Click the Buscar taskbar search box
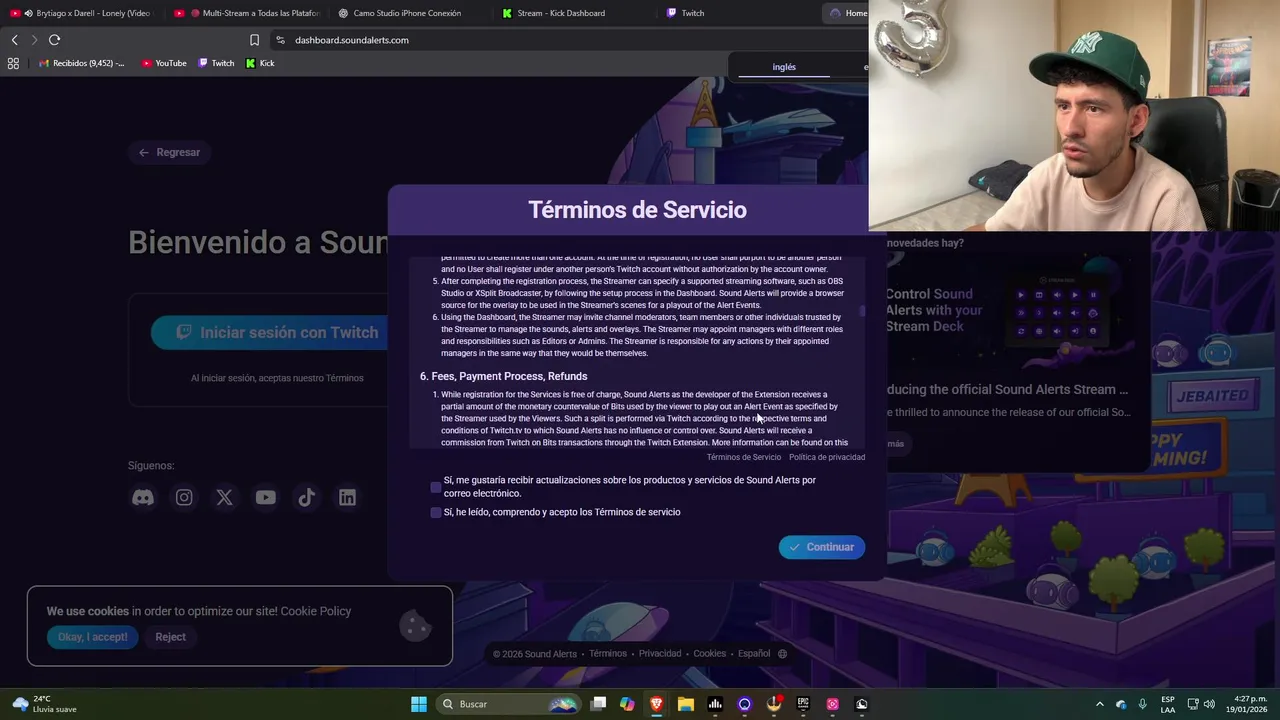 click(510, 704)
